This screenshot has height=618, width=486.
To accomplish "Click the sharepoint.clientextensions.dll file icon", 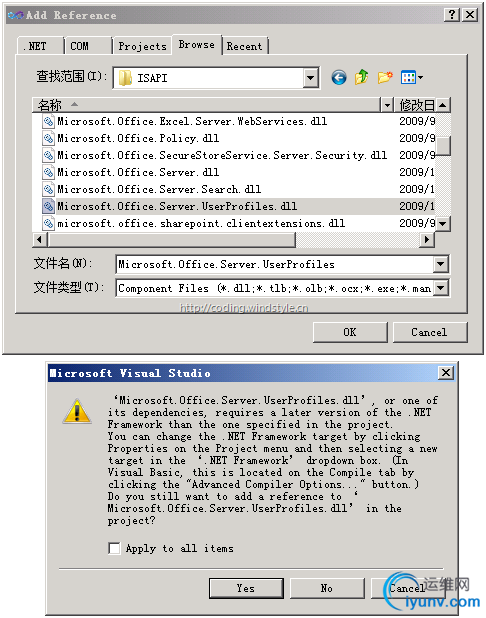I will click(x=48, y=223).
